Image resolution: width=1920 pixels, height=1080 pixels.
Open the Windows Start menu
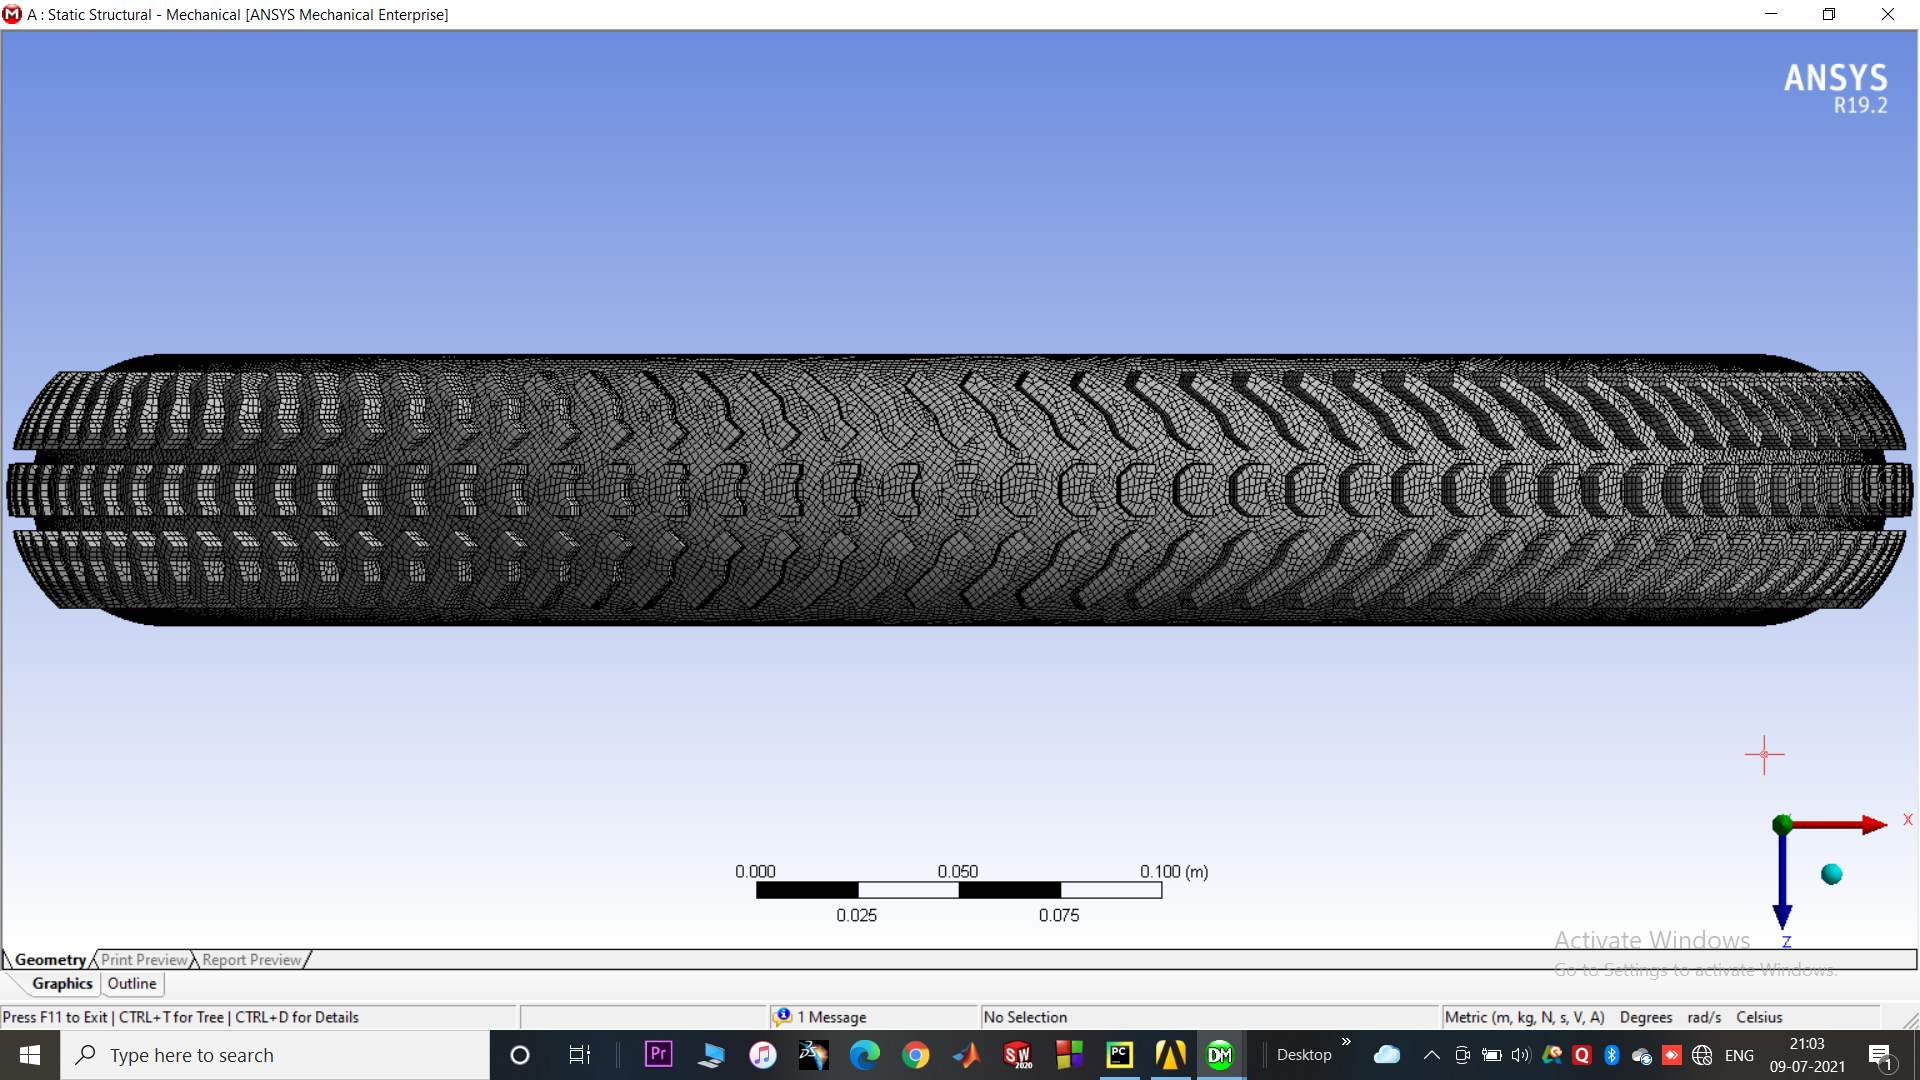coord(30,1055)
